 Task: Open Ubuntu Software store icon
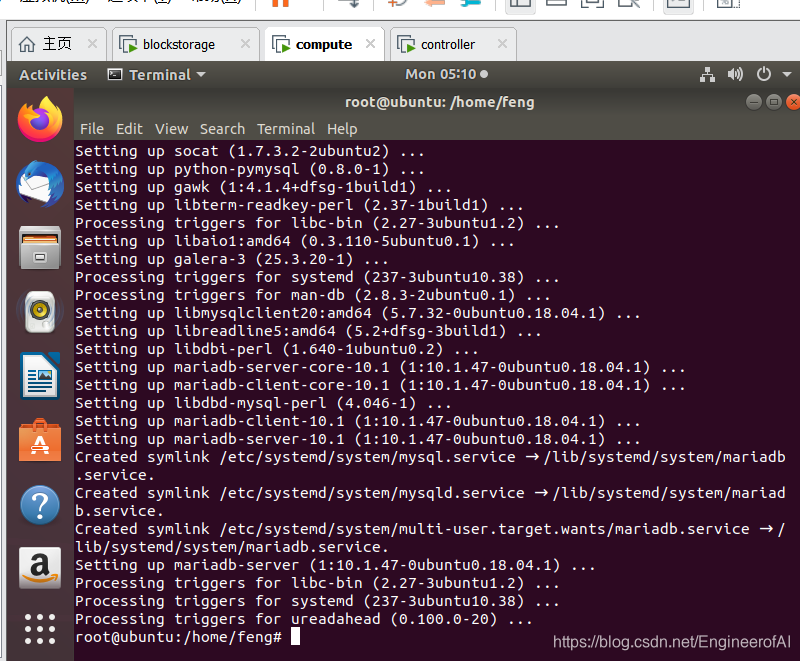click(x=40, y=440)
